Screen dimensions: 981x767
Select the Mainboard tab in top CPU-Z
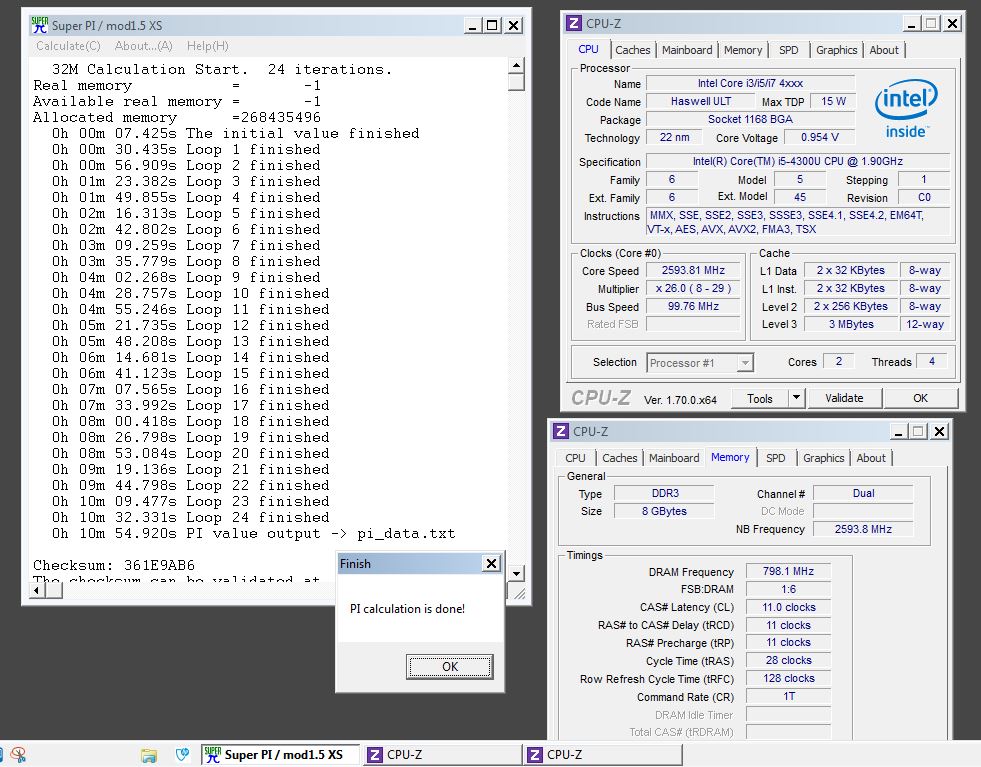coord(687,50)
